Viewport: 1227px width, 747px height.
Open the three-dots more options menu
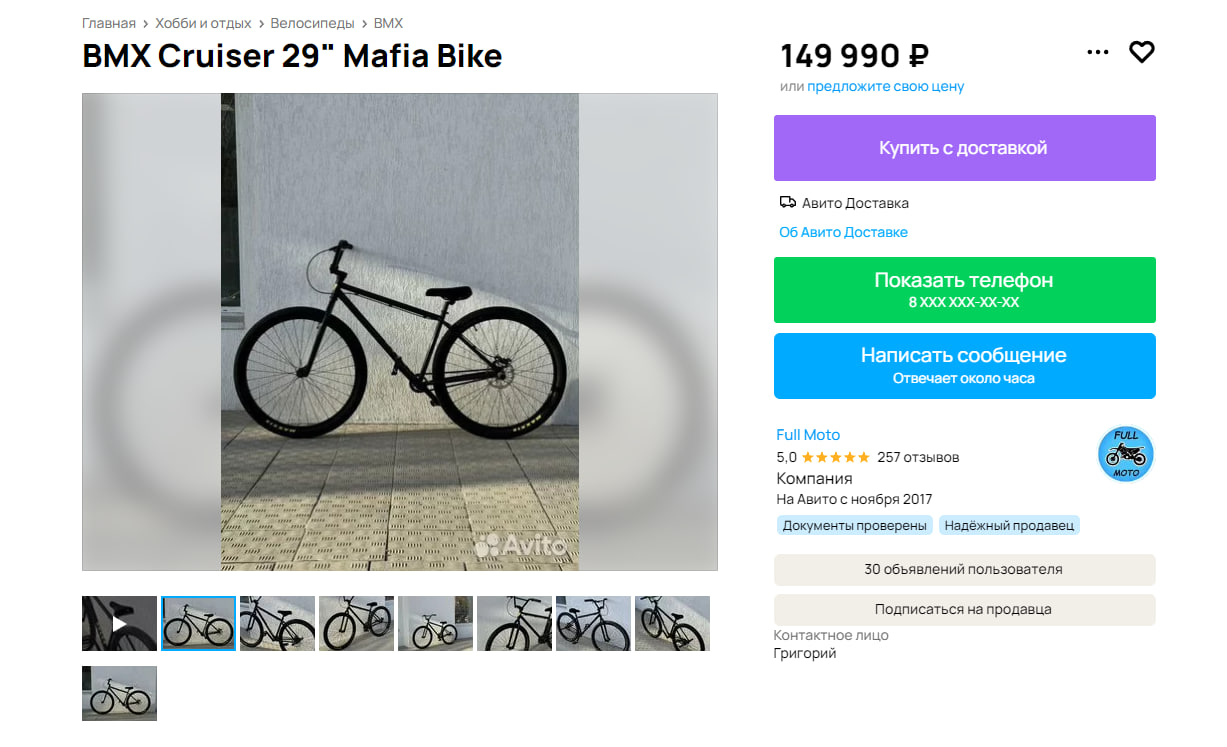point(1098,52)
